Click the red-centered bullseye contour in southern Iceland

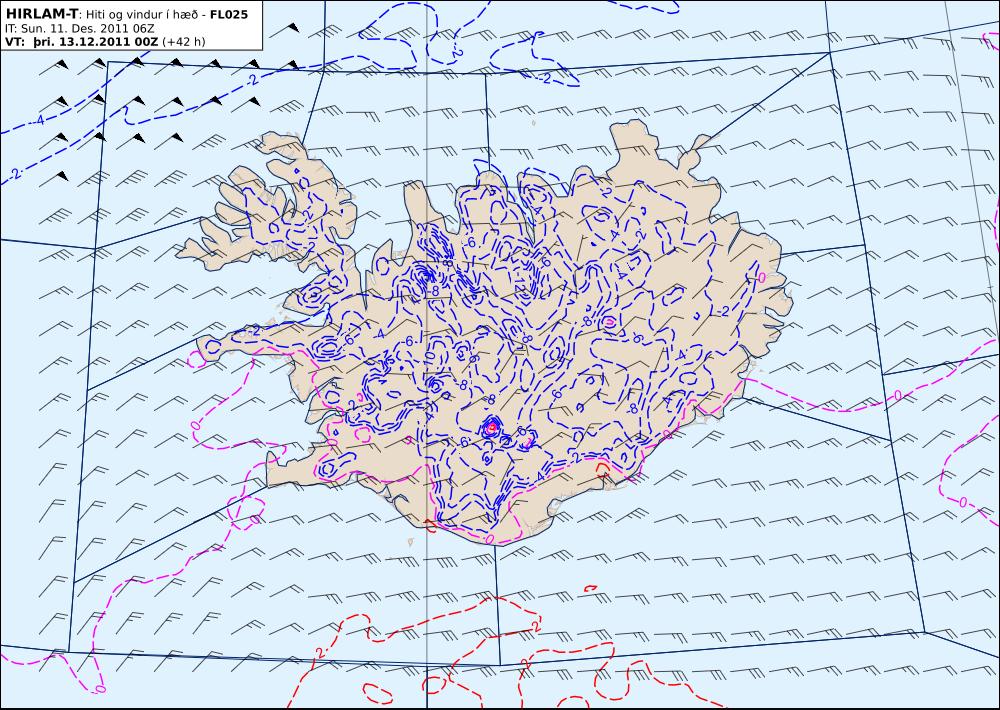(x=491, y=427)
